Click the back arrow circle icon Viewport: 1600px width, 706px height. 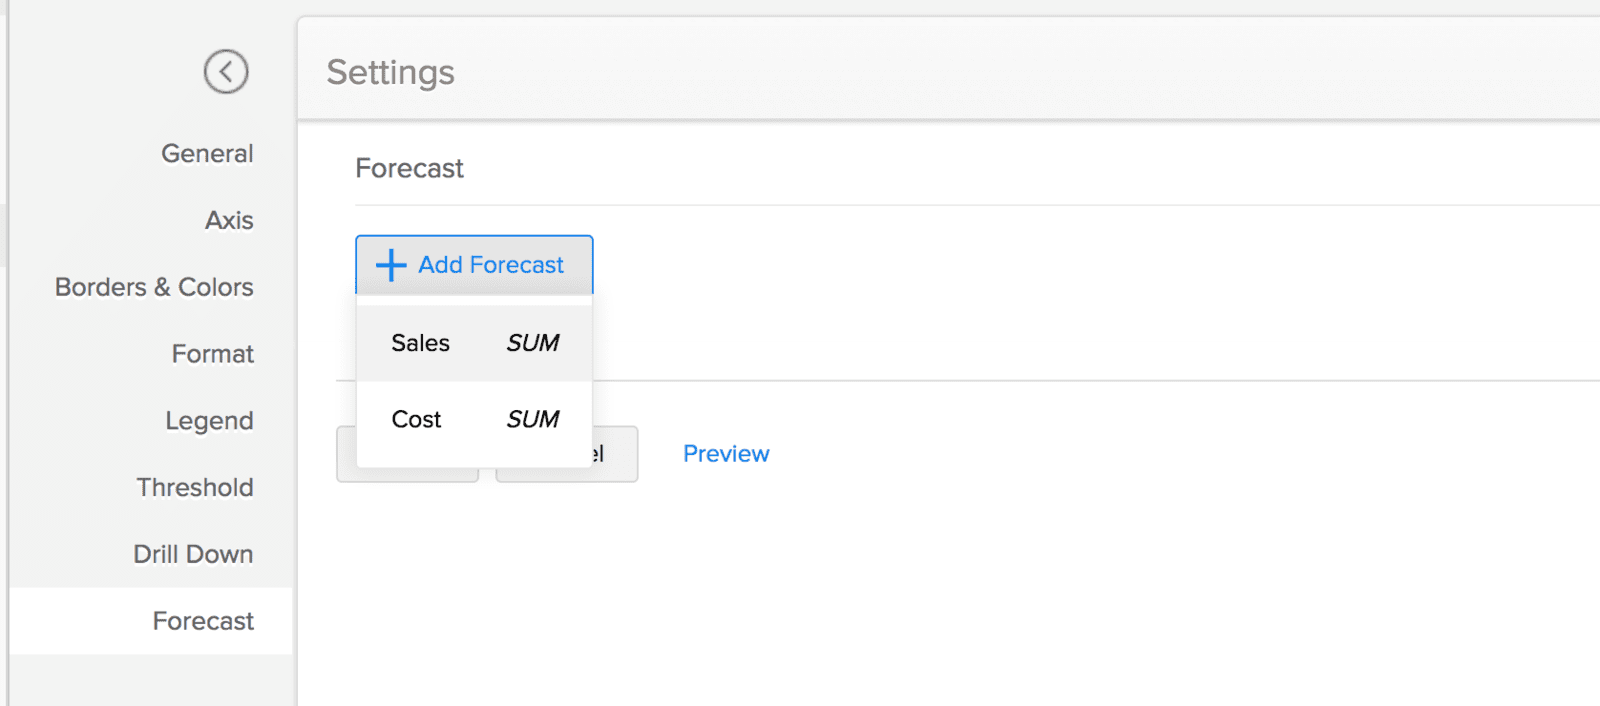pos(225,71)
